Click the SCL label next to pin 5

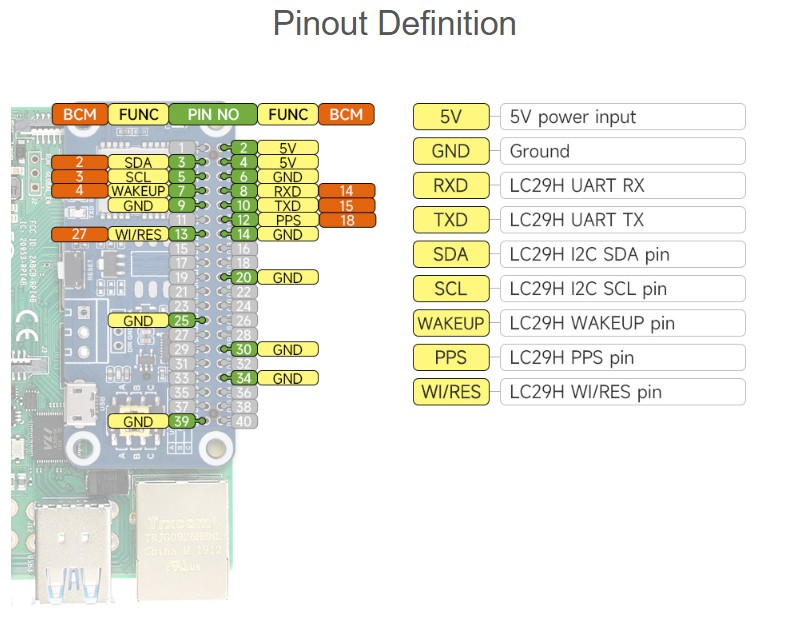[138, 177]
